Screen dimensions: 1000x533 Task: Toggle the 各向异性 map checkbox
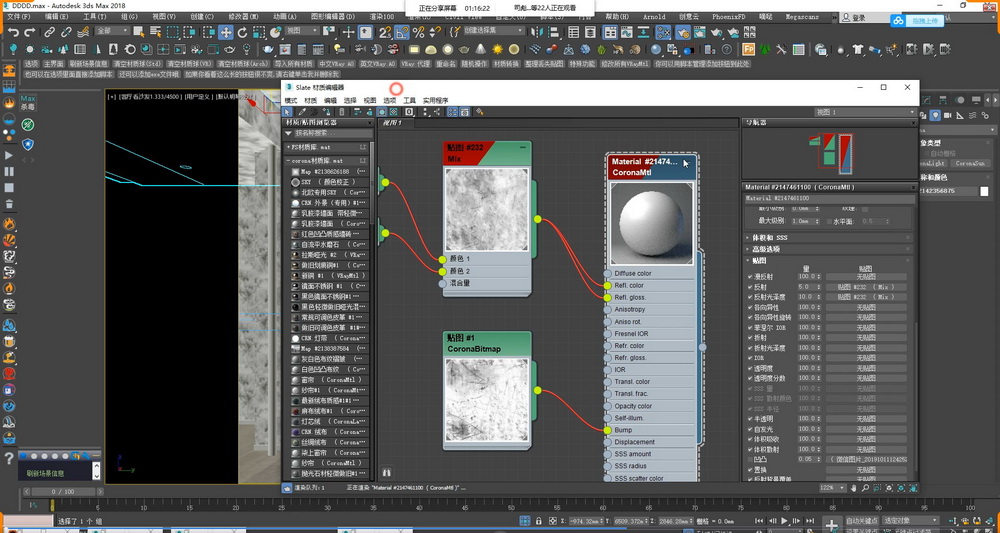tap(750, 307)
